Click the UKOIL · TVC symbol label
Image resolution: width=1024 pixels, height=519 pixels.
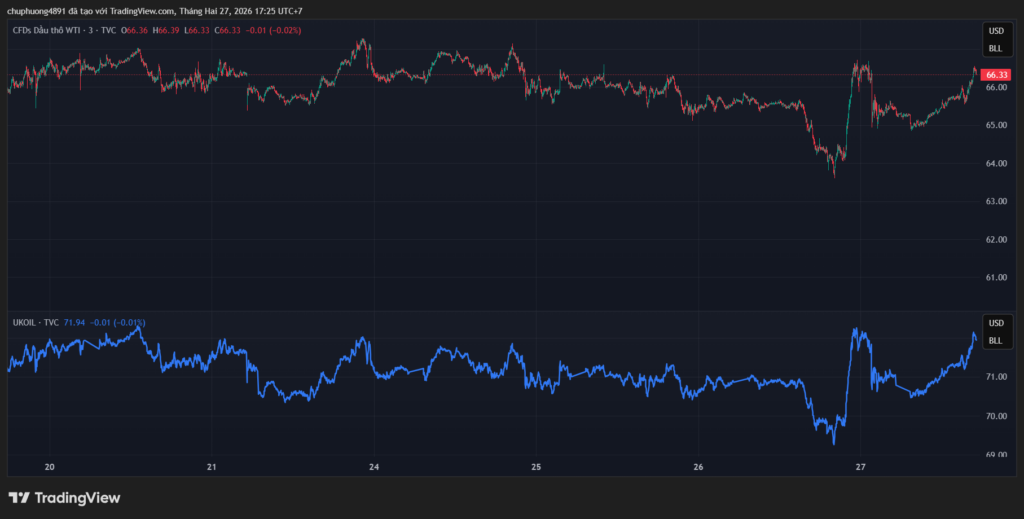(x=35, y=322)
